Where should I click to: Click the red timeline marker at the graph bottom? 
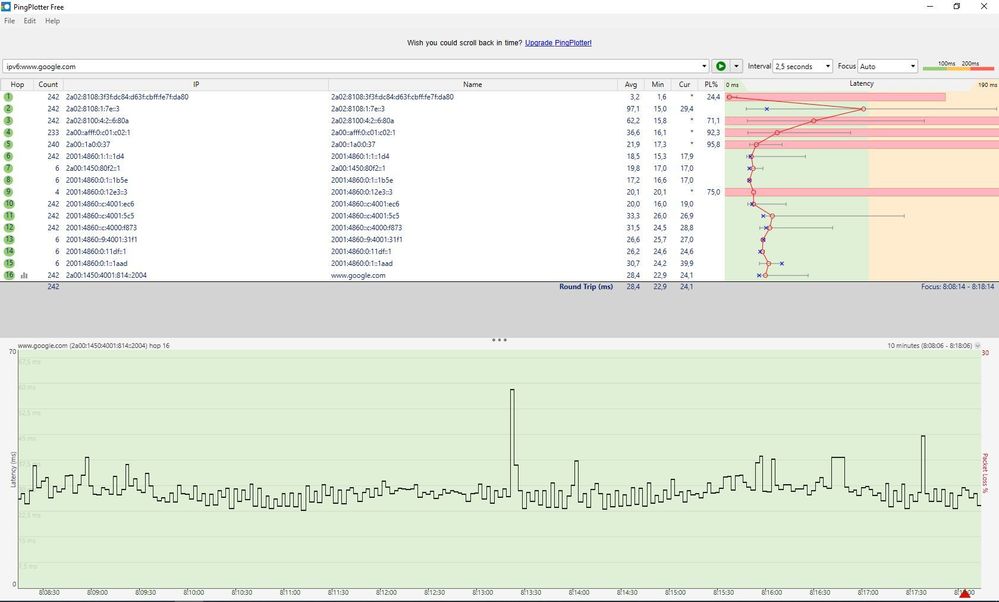(965, 591)
